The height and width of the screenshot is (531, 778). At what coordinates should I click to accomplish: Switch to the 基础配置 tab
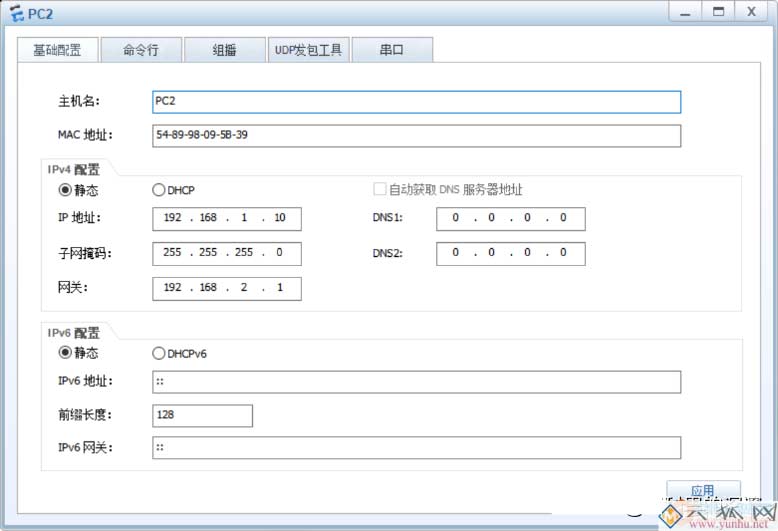pyautogui.click(x=58, y=50)
